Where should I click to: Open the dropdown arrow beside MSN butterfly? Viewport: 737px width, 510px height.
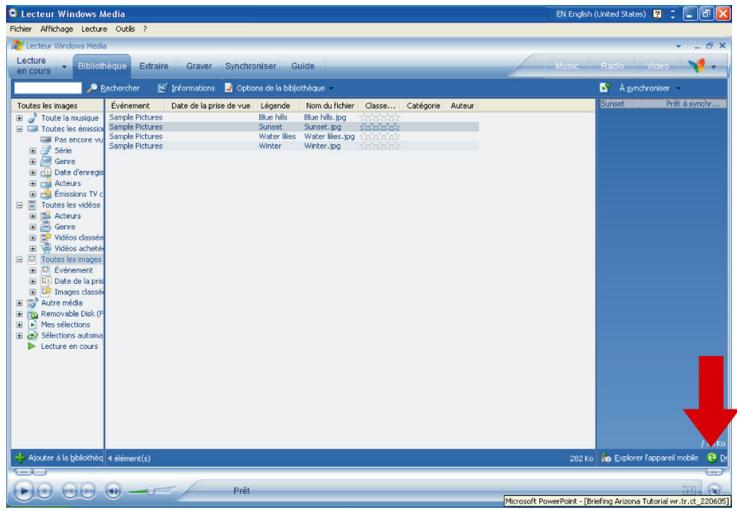pyautogui.click(x=713, y=67)
